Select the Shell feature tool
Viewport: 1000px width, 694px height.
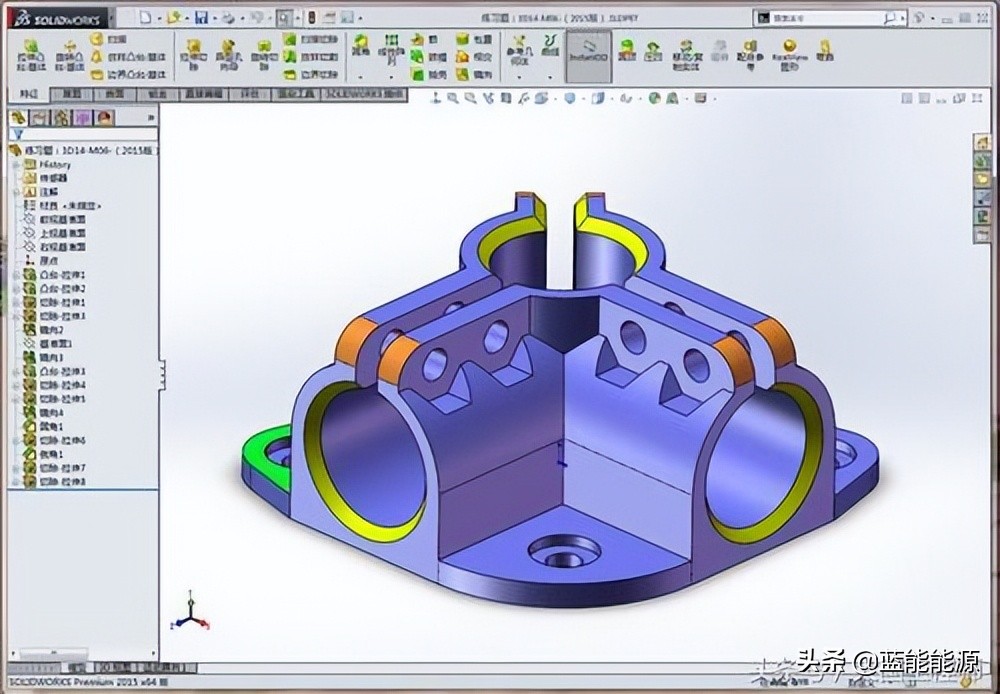[417, 74]
